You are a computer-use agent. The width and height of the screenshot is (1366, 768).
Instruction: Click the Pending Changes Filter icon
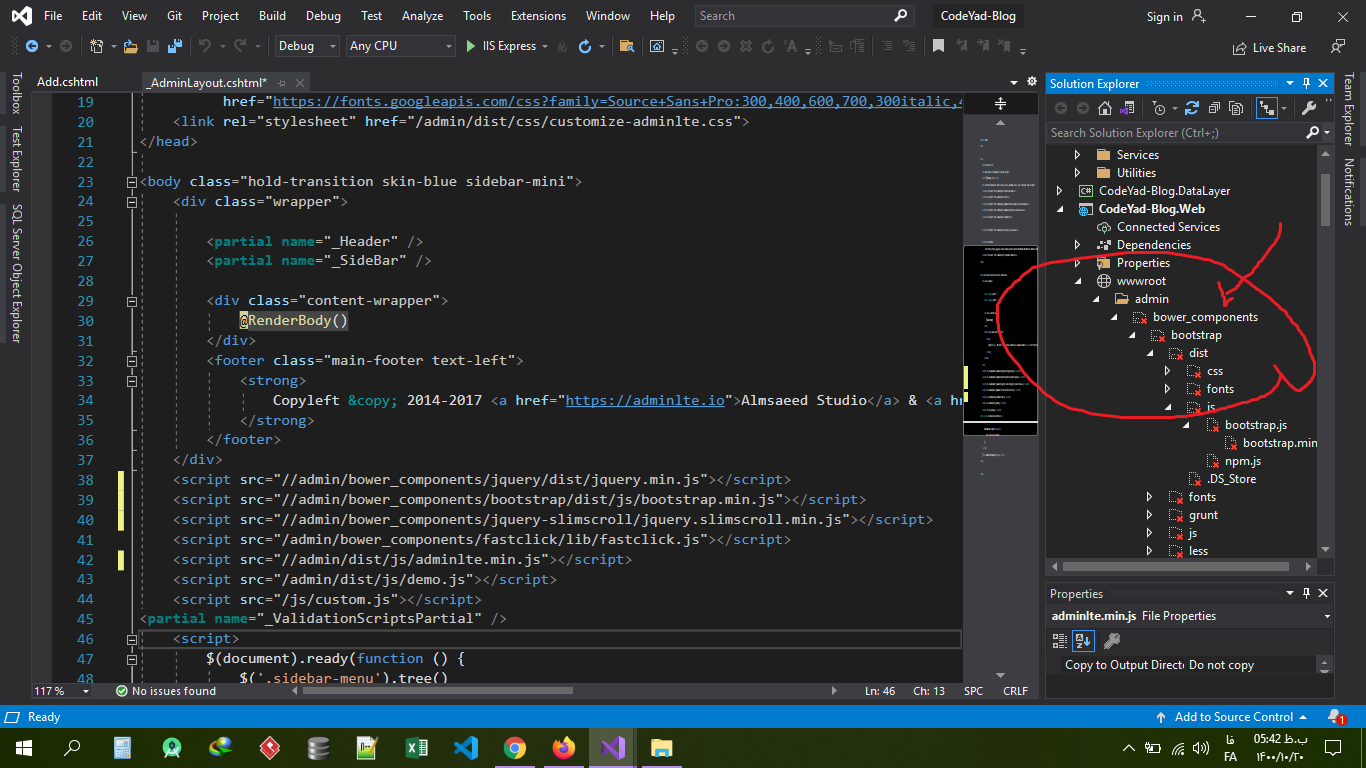click(x=1158, y=108)
